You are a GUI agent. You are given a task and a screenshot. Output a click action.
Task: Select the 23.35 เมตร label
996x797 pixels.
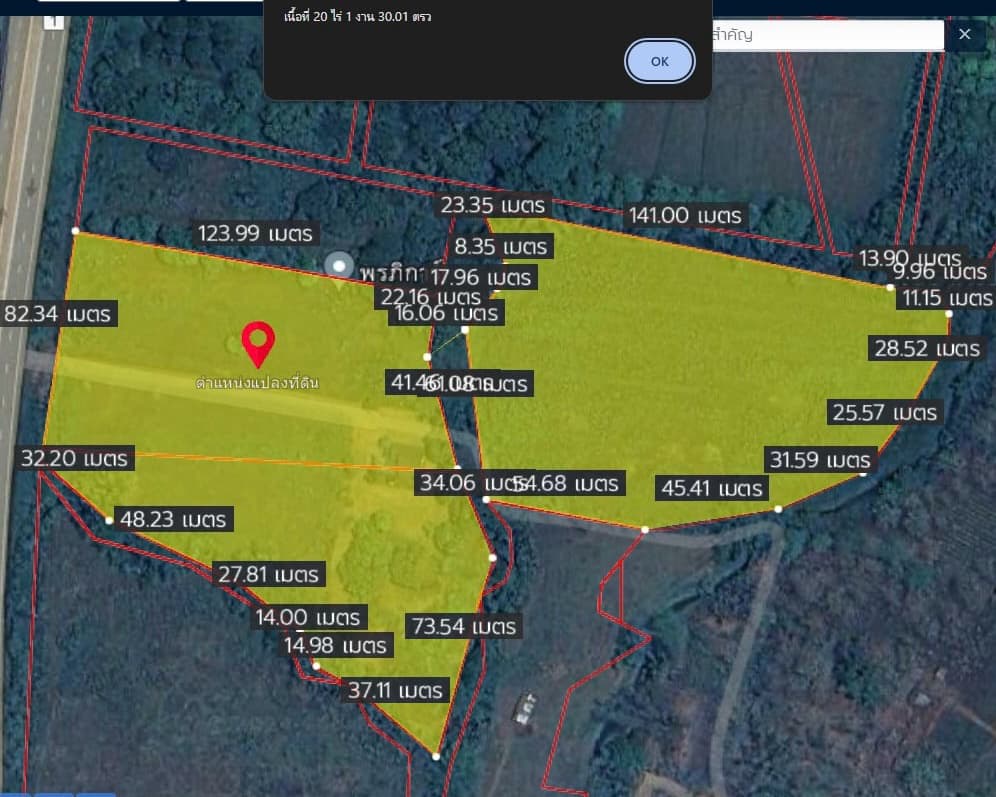tap(494, 206)
